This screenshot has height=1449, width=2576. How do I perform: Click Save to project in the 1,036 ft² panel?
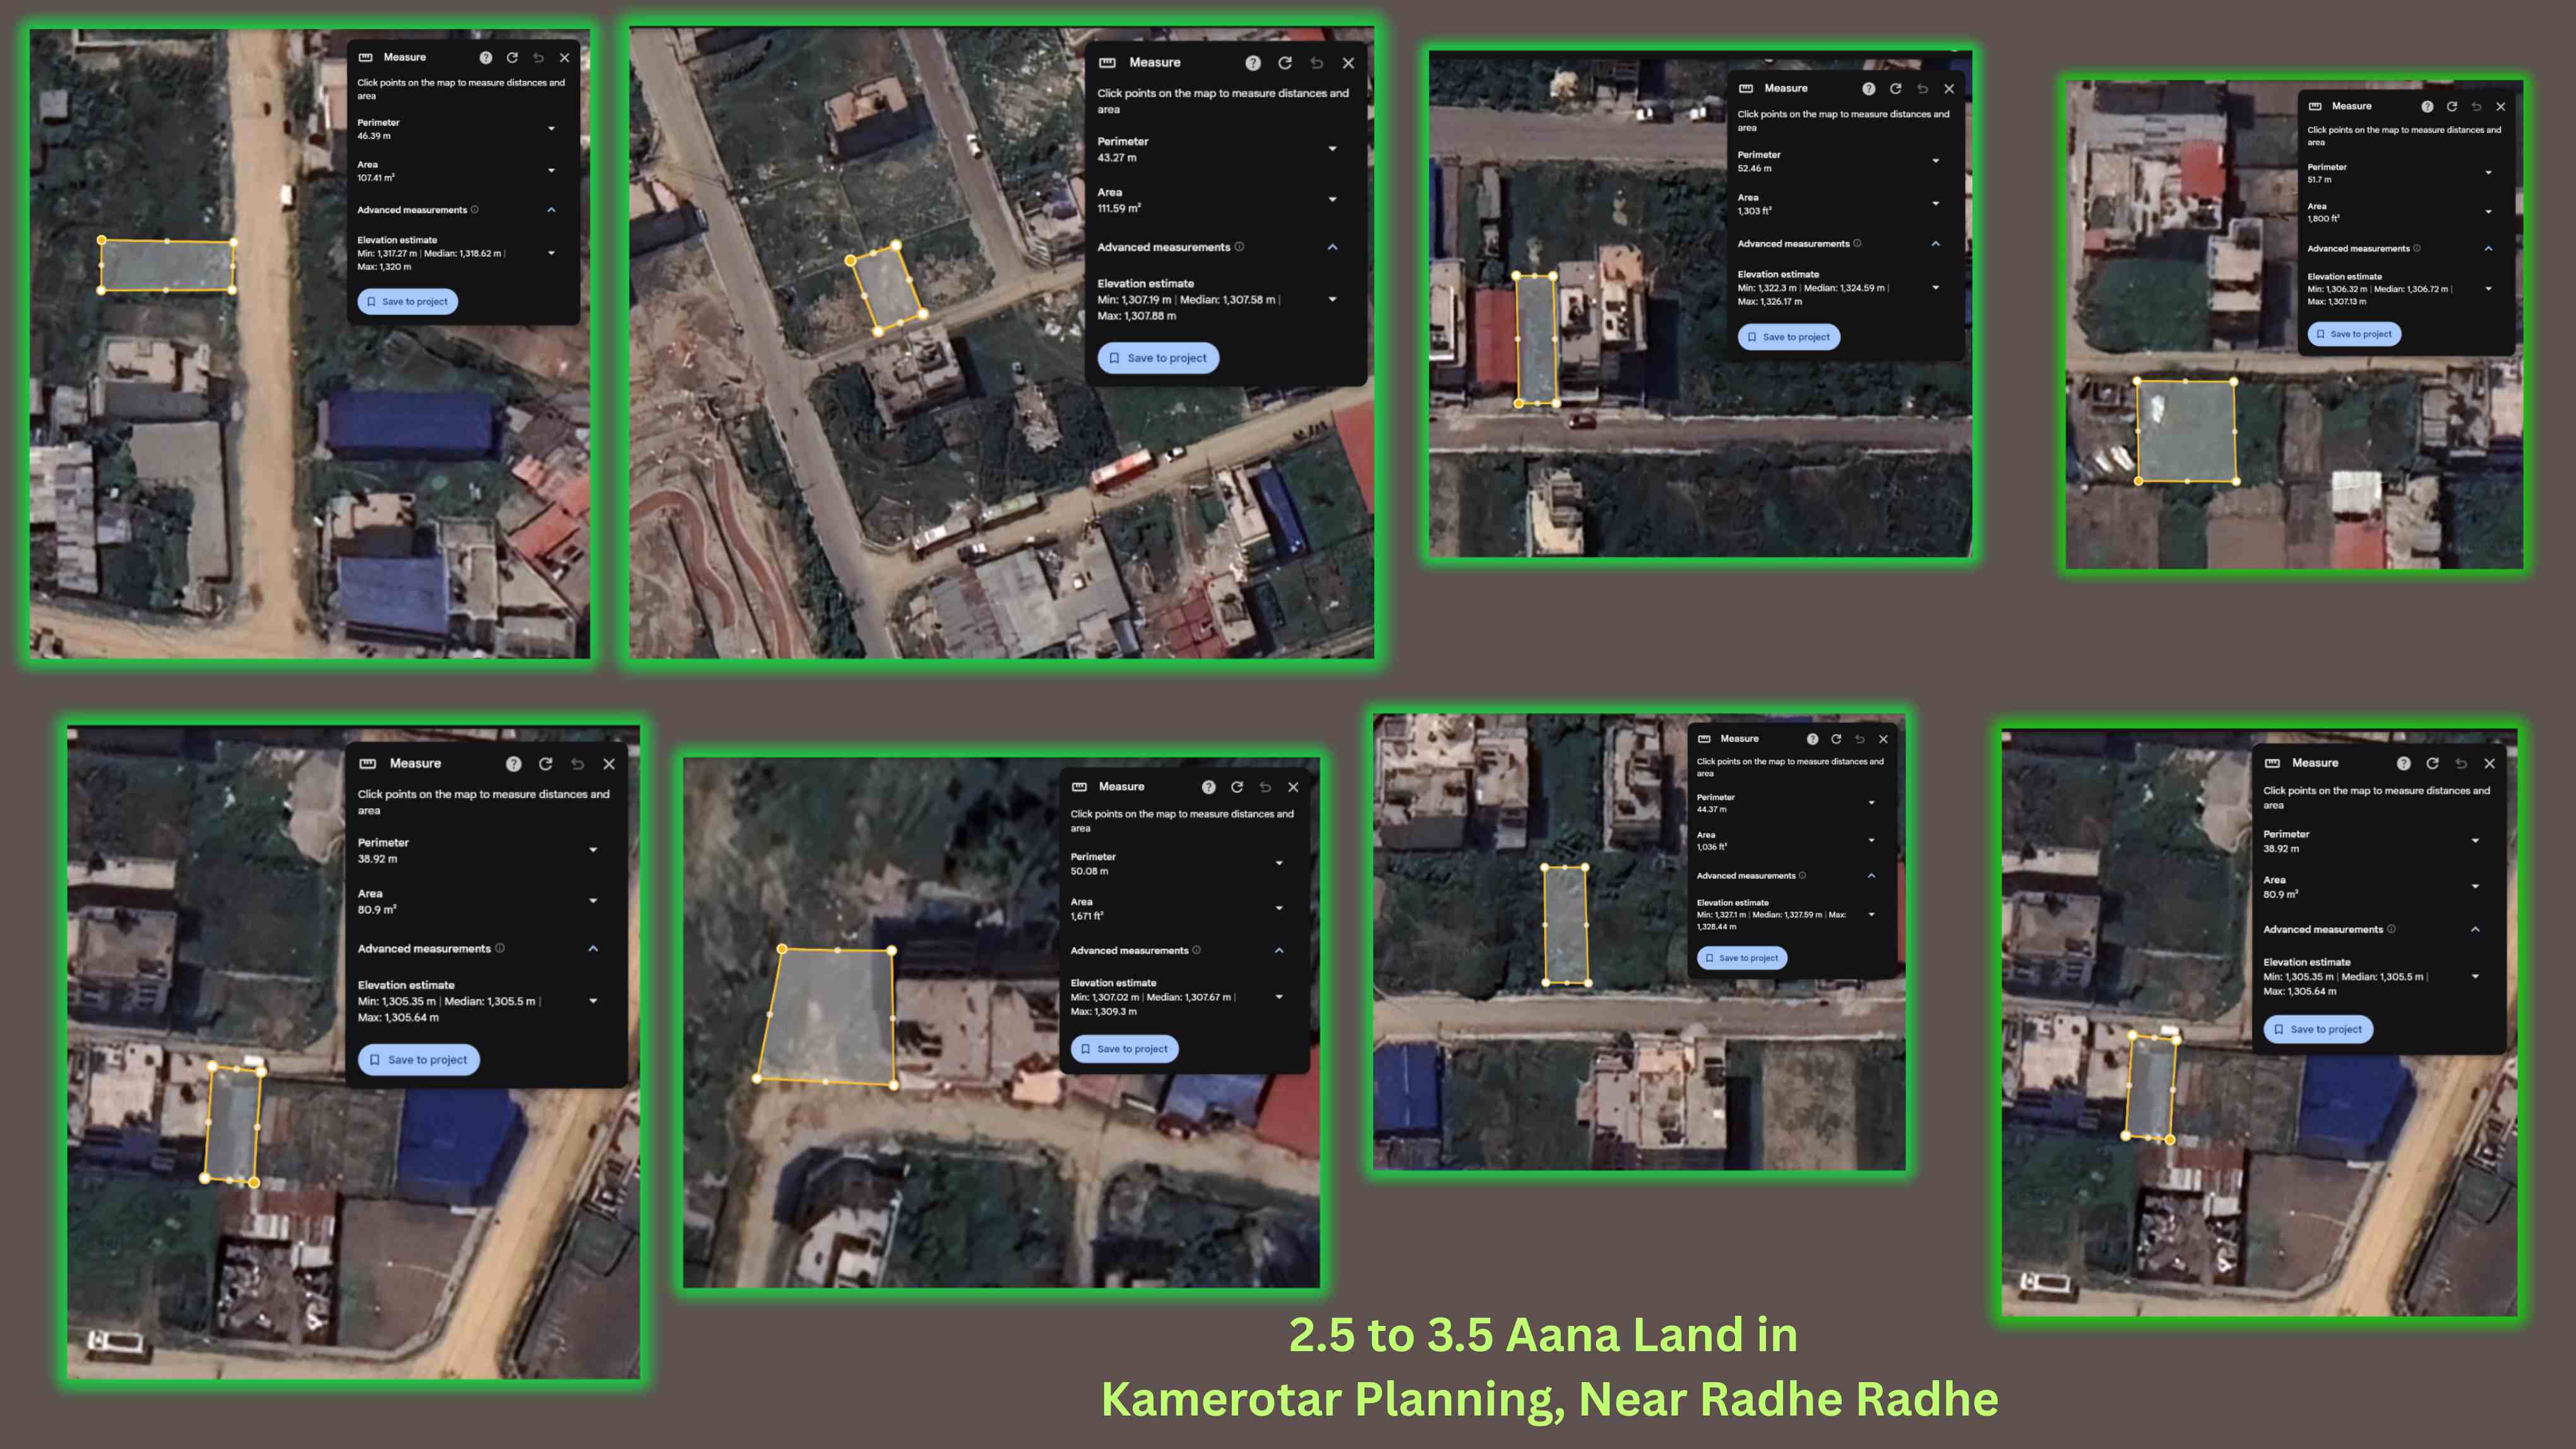[x=1741, y=958]
